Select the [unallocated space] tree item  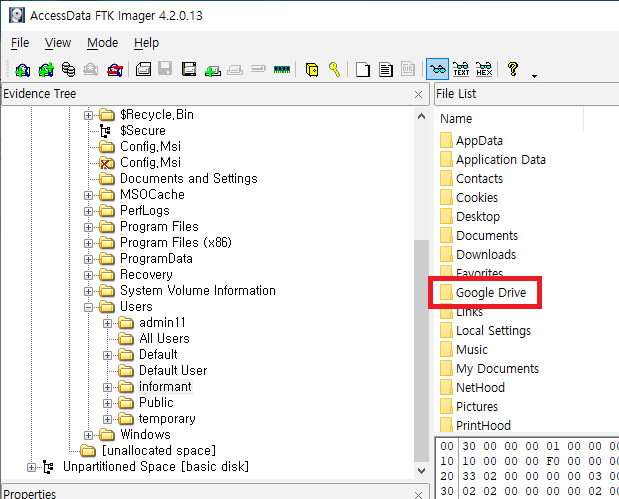tap(159, 450)
